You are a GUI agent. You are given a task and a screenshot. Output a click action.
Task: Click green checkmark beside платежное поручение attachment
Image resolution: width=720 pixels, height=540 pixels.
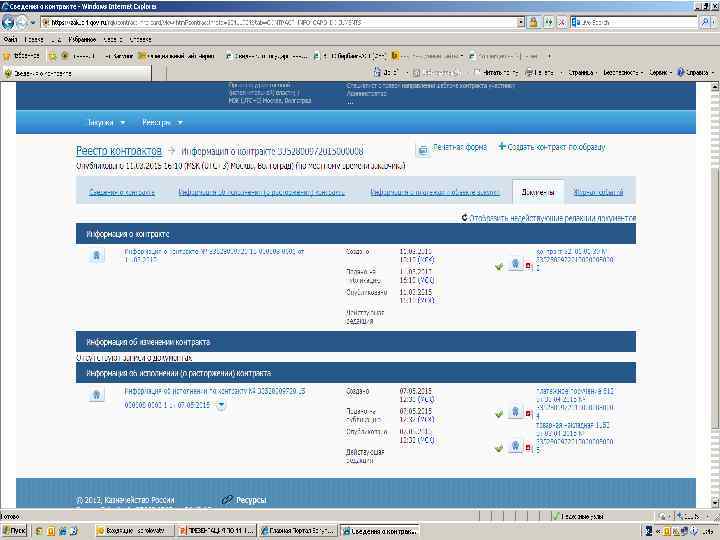(499, 414)
